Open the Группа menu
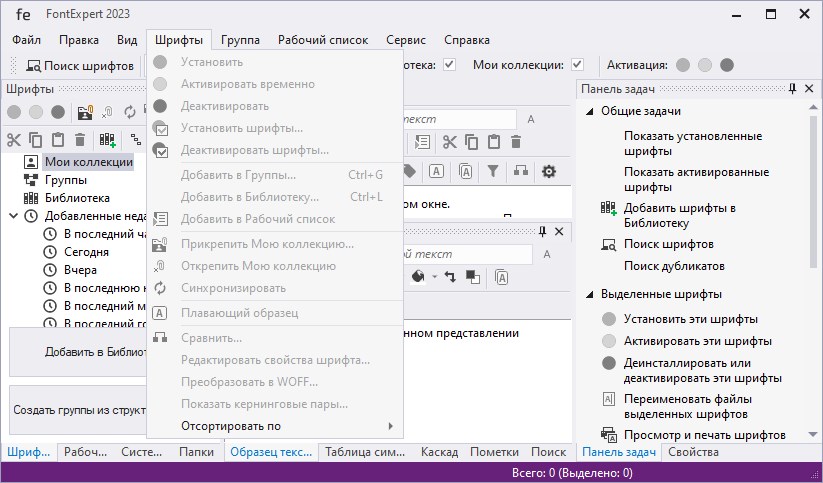Screen dimensions: 823x483 [x=240, y=40]
